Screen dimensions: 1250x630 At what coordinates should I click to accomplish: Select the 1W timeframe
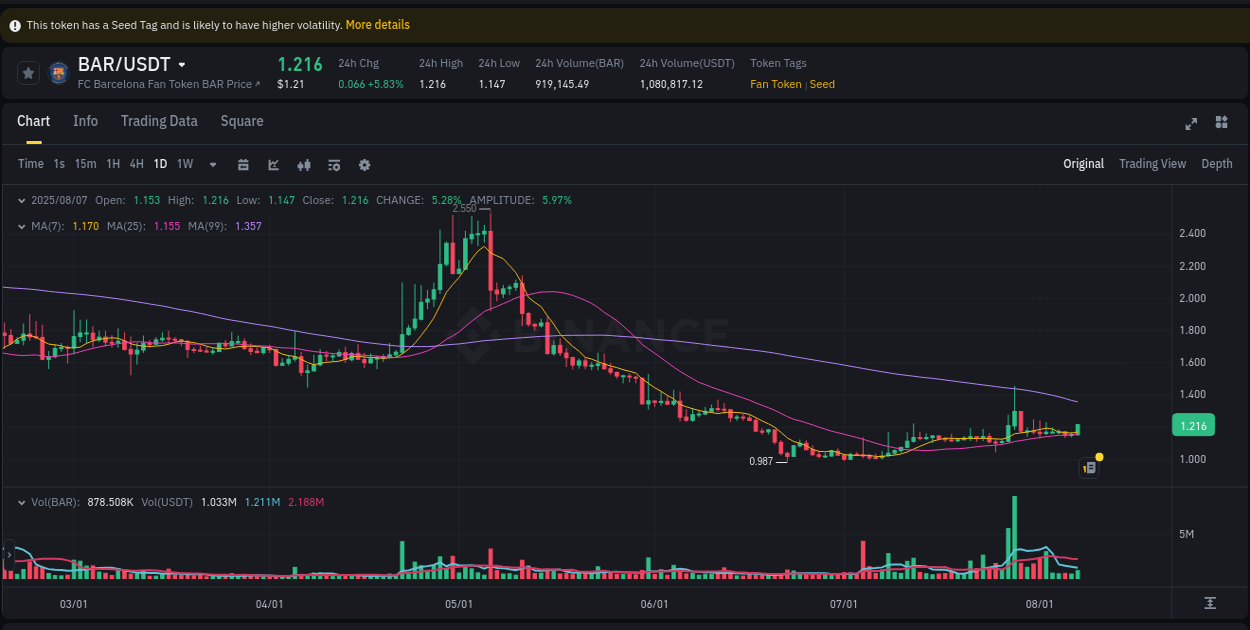pyautogui.click(x=184, y=163)
